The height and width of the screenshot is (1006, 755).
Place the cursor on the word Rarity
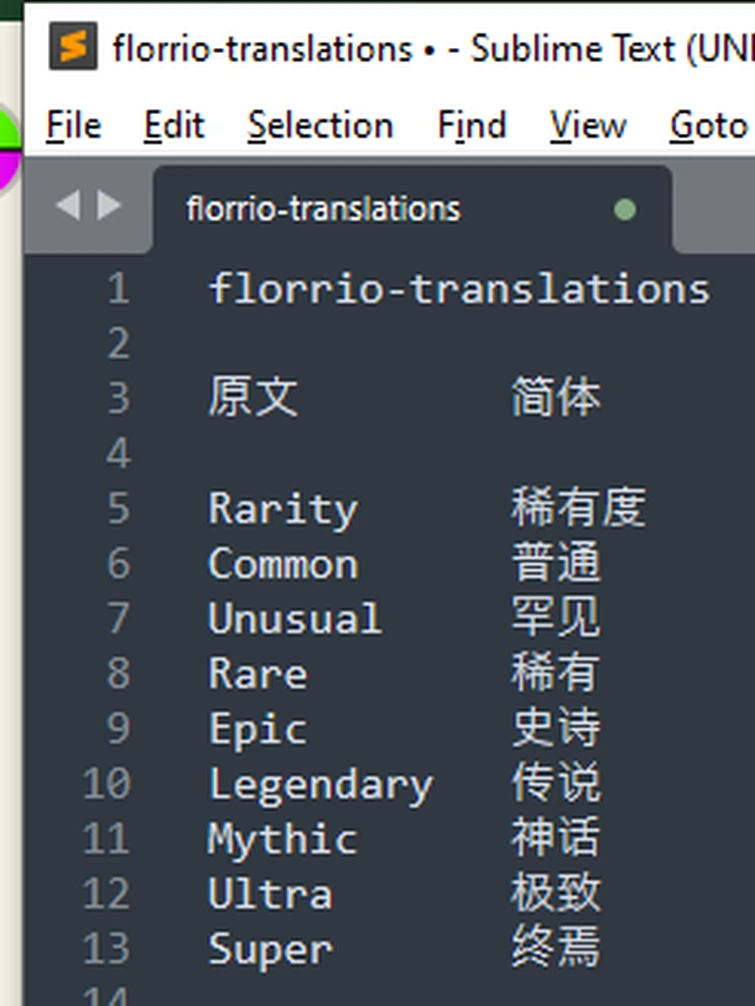(283, 508)
